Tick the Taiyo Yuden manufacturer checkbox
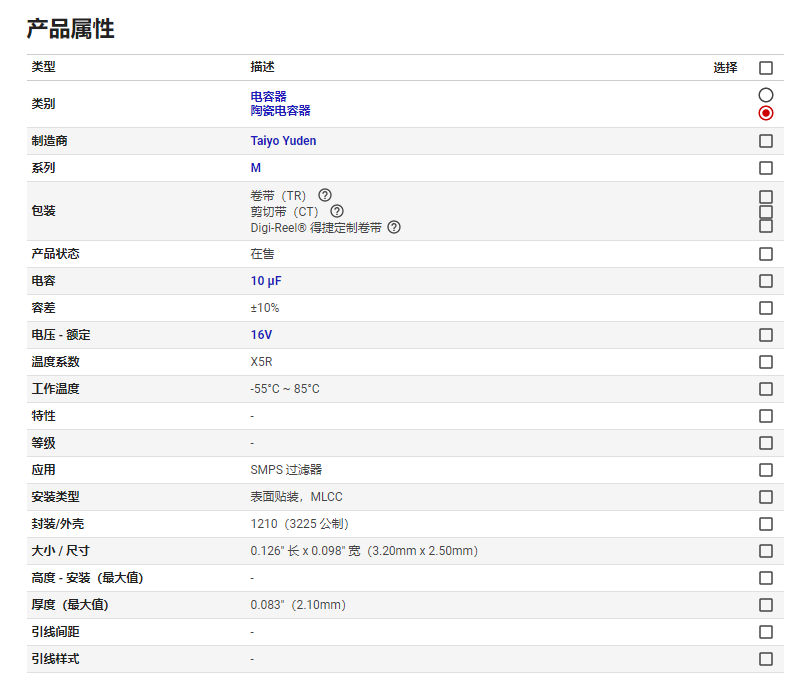 coord(765,141)
